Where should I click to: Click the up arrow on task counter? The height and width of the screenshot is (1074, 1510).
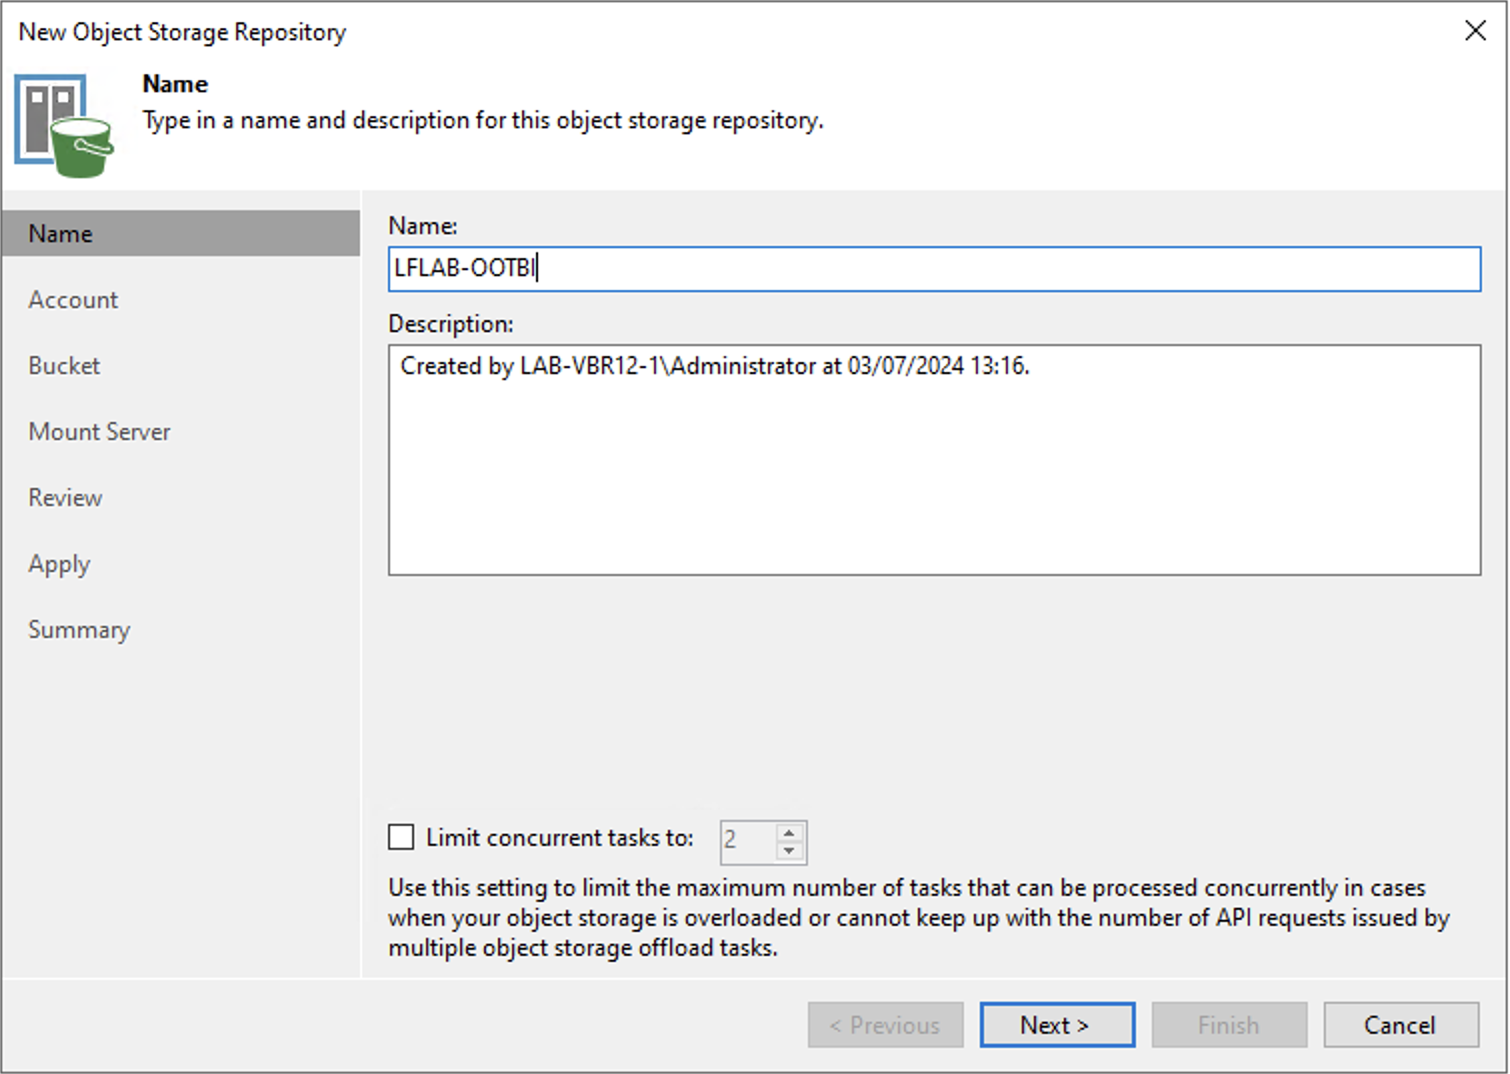(x=789, y=833)
